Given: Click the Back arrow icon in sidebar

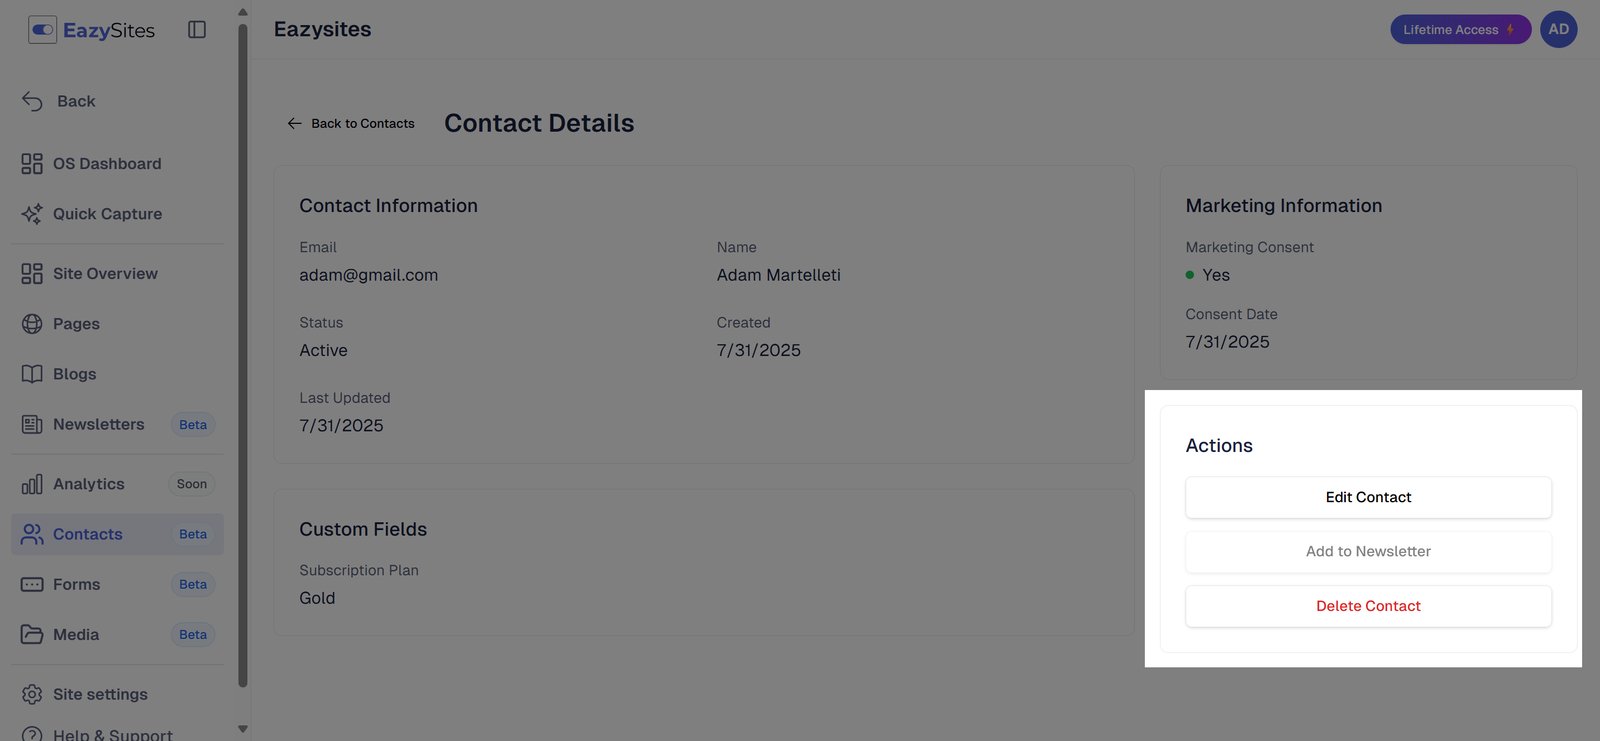Looking at the screenshot, I should pyautogui.click(x=32, y=101).
